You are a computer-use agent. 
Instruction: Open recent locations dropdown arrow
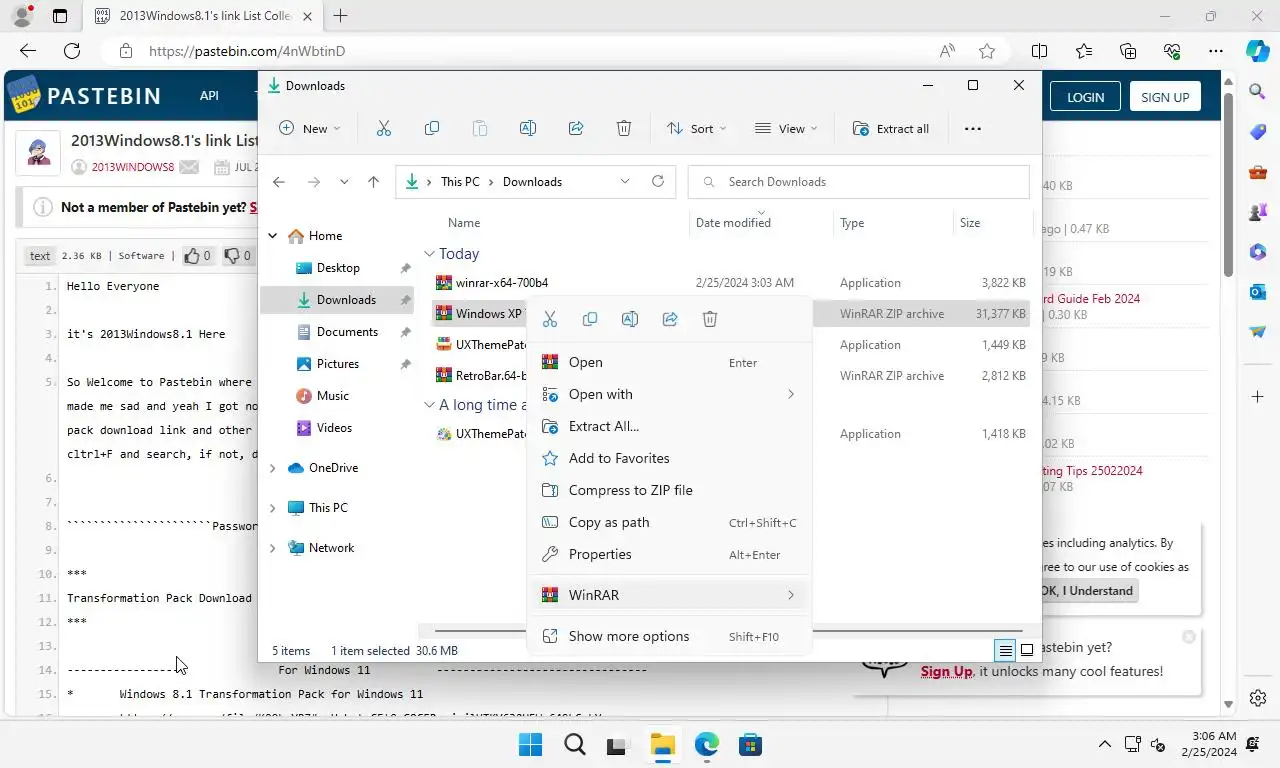pos(344,182)
